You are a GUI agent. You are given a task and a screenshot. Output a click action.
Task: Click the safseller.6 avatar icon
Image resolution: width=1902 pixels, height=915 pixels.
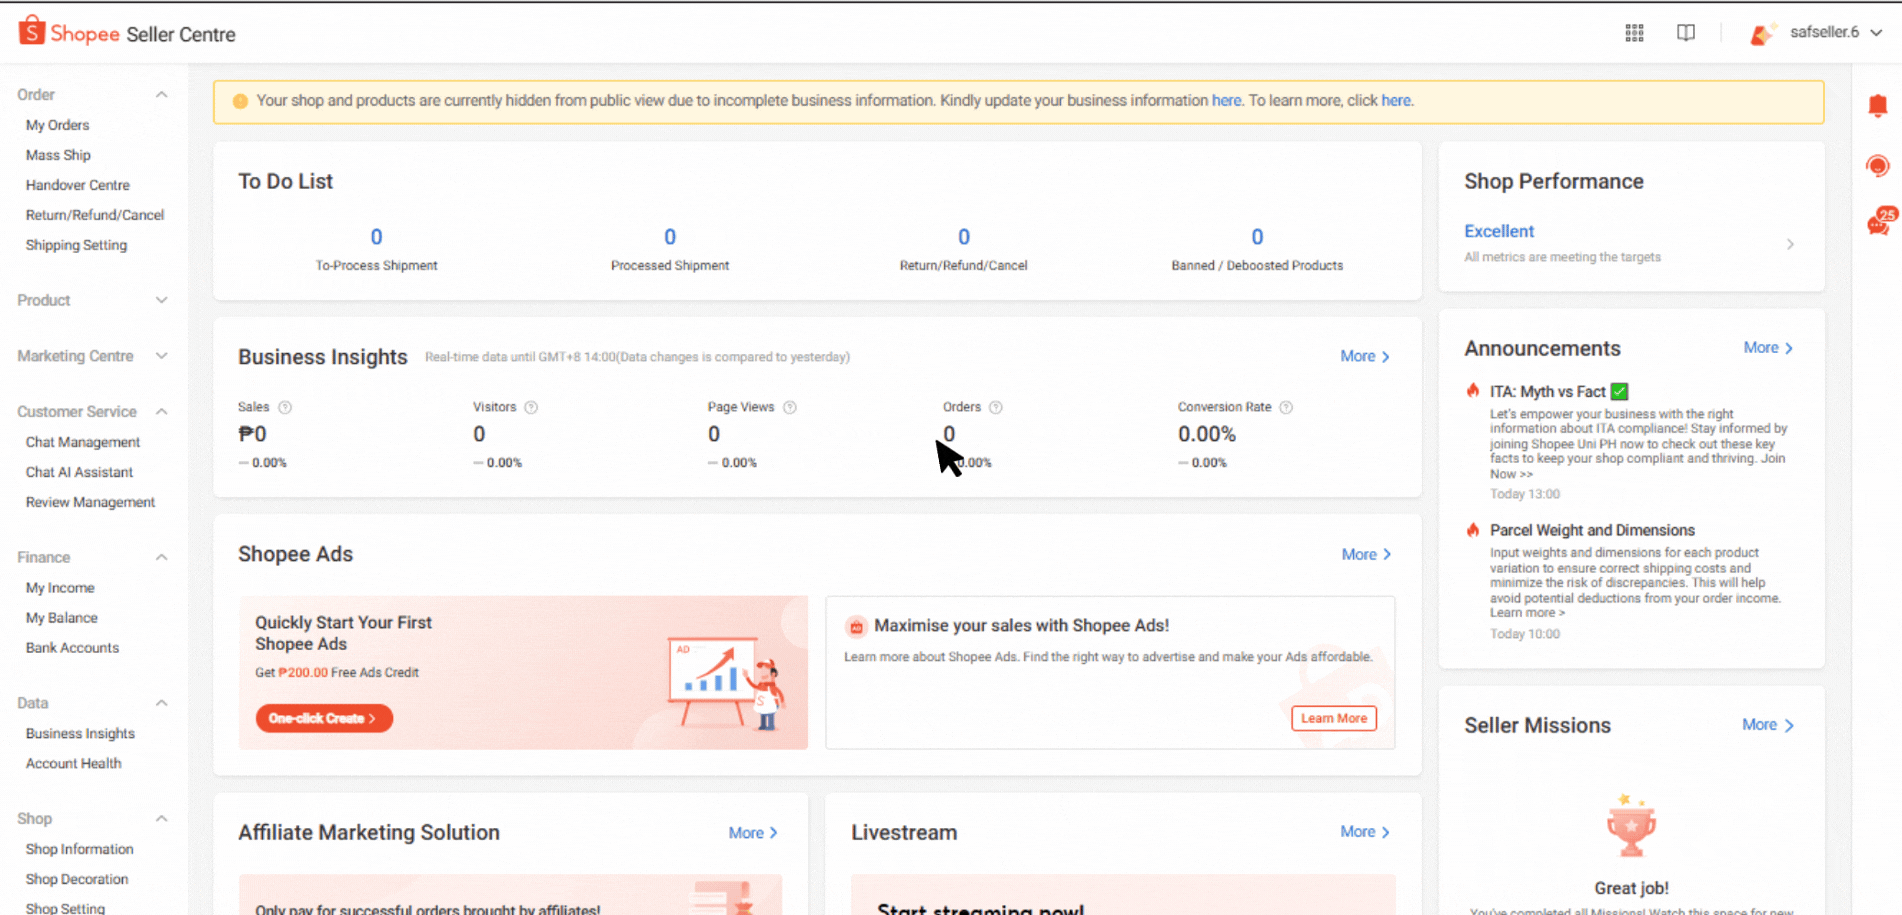pyautogui.click(x=1762, y=34)
